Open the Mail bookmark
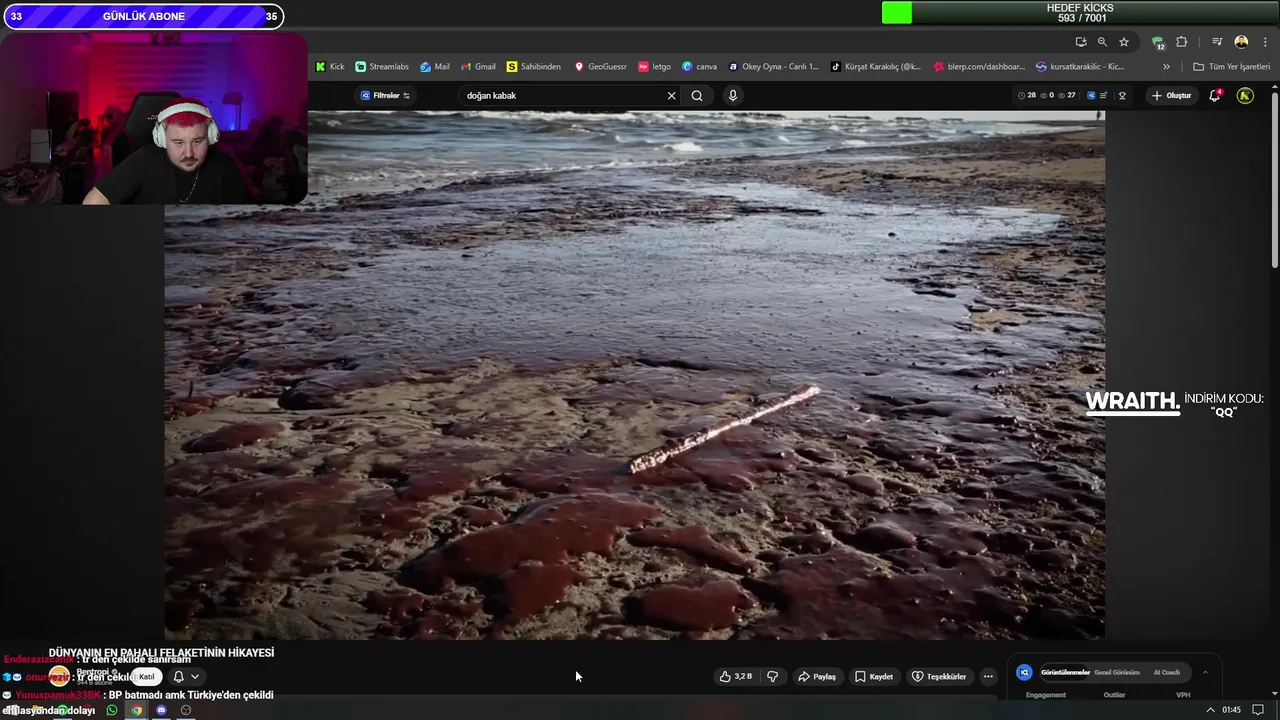1280x720 pixels. click(435, 67)
